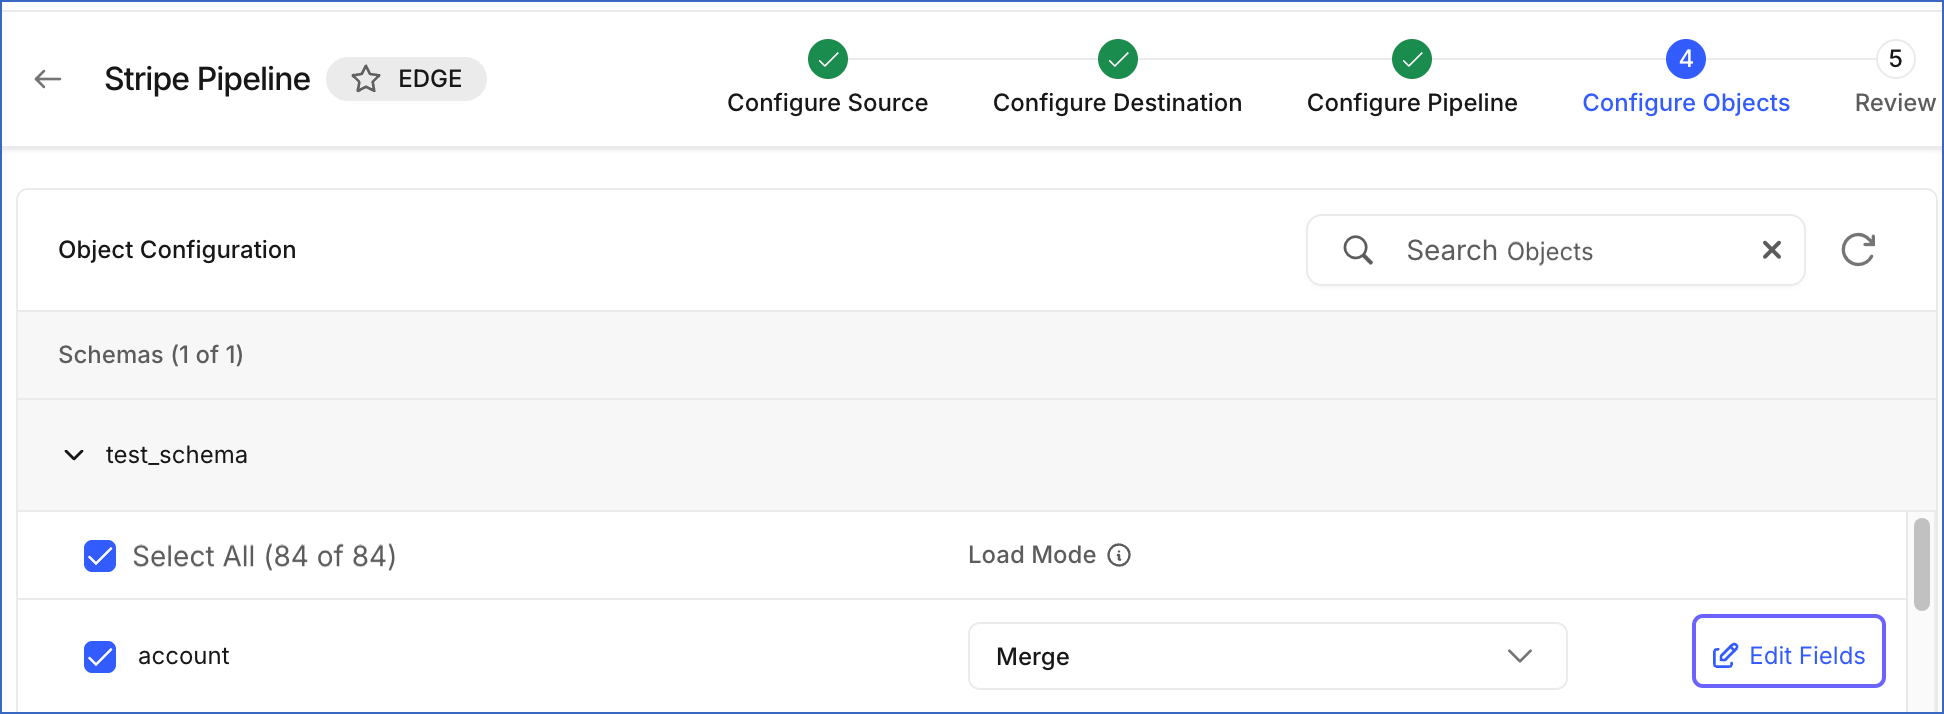Screen dimensions: 1944x714
Task: Clear the search with the X icon
Action: pyautogui.click(x=1772, y=250)
